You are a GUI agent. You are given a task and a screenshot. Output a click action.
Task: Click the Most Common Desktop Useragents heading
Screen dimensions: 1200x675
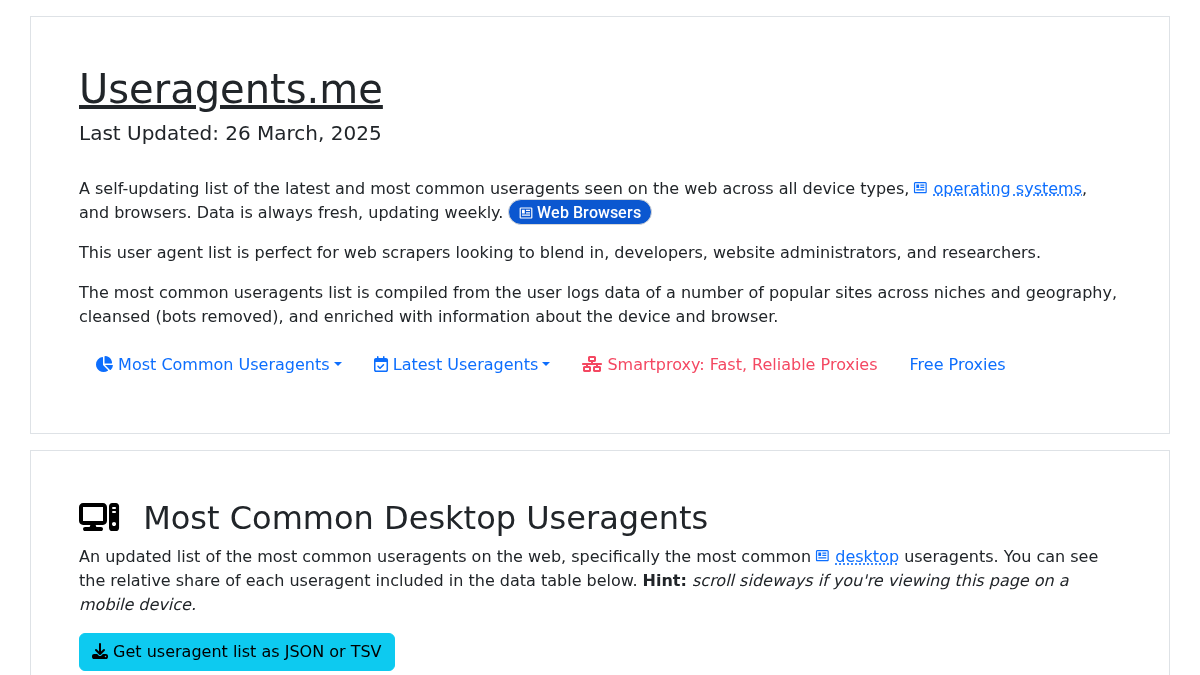(x=425, y=517)
